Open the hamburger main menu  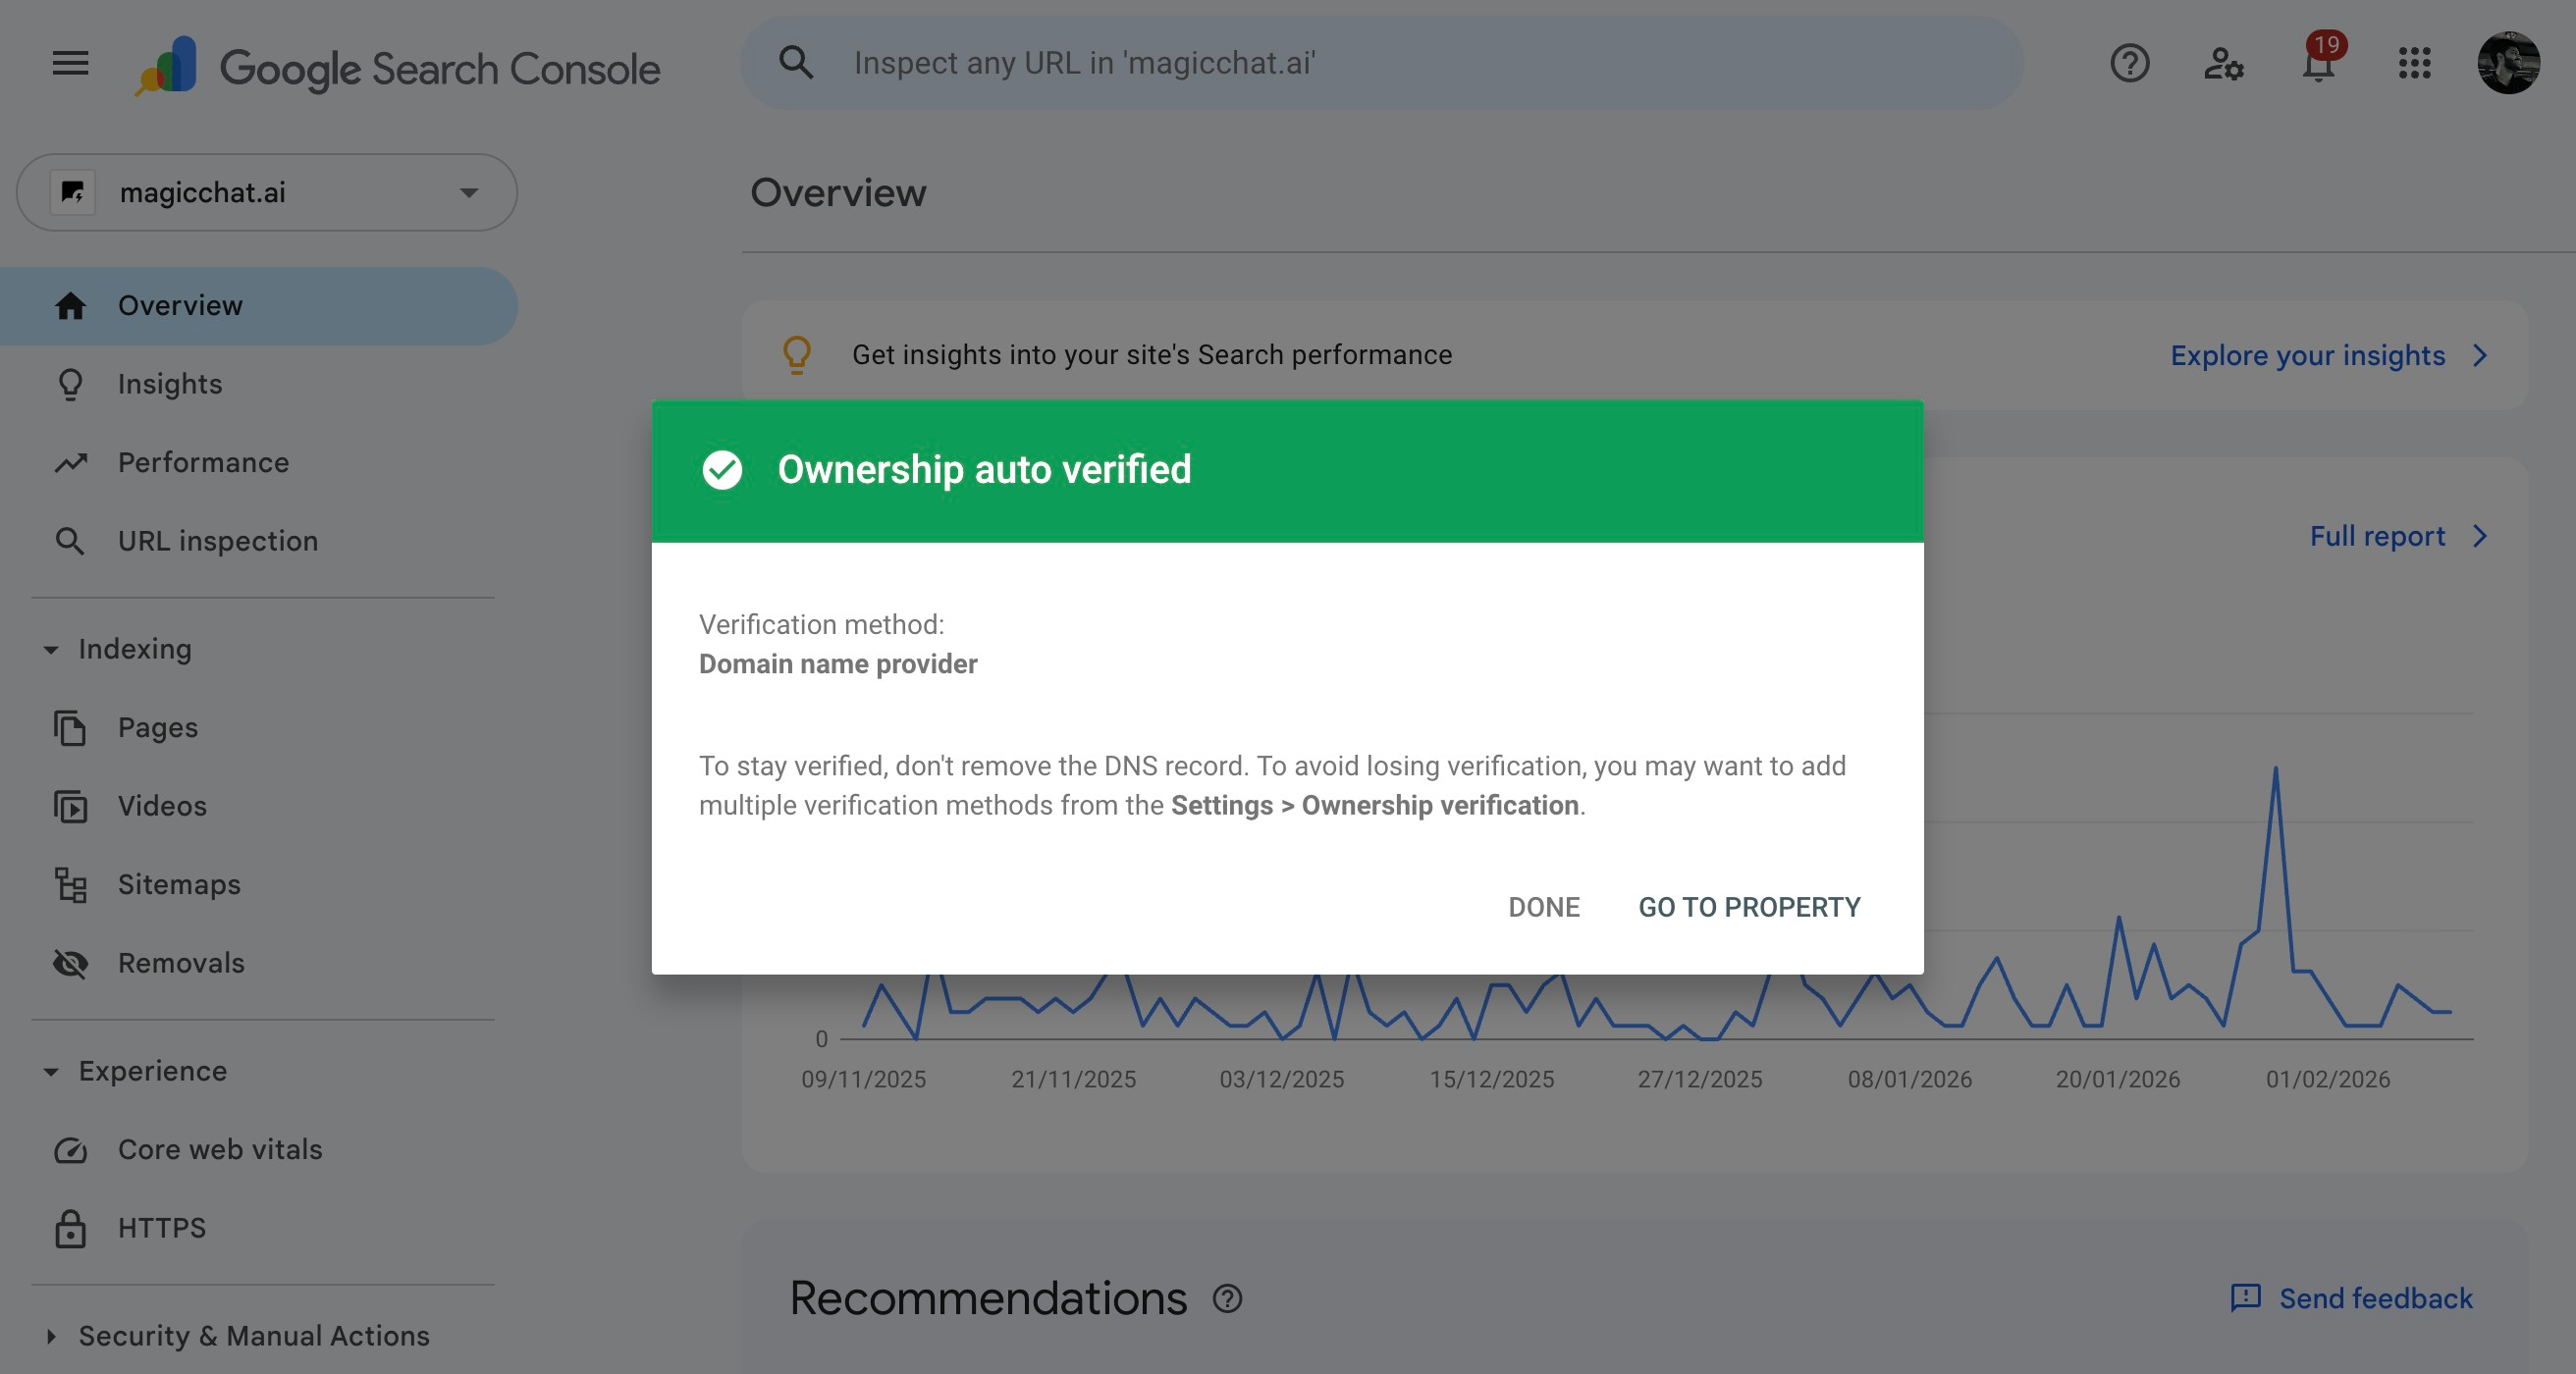pyautogui.click(x=70, y=63)
